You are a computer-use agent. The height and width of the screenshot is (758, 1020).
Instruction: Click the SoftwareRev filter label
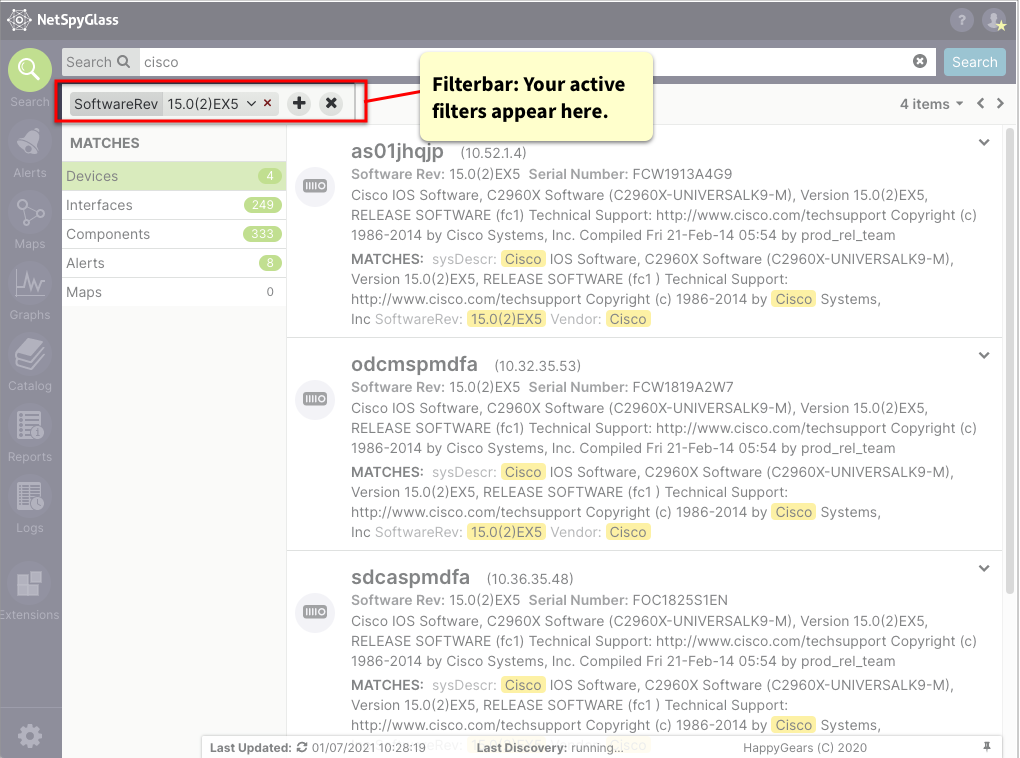pos(116,103)
